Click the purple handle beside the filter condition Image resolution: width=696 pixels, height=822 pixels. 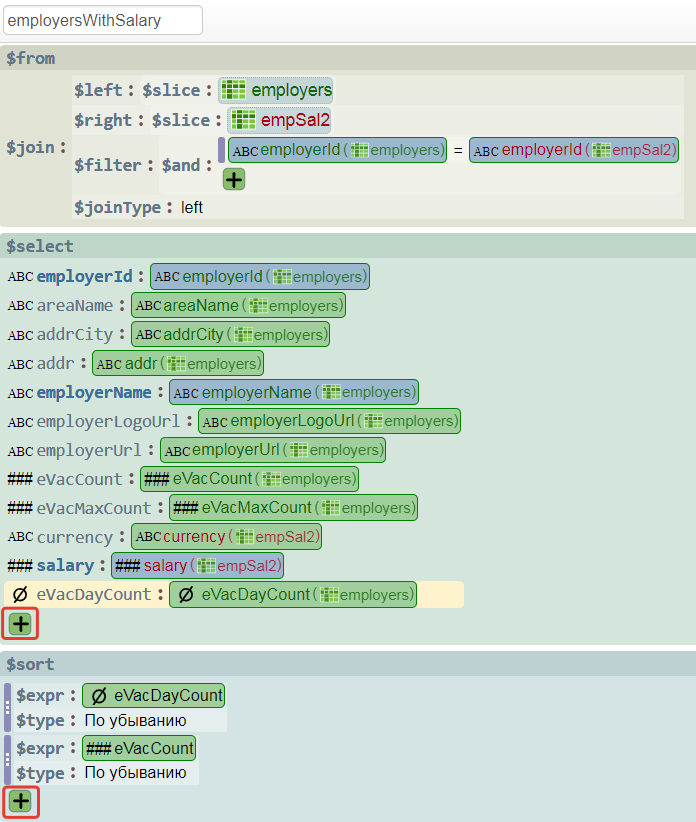(221, 150)
